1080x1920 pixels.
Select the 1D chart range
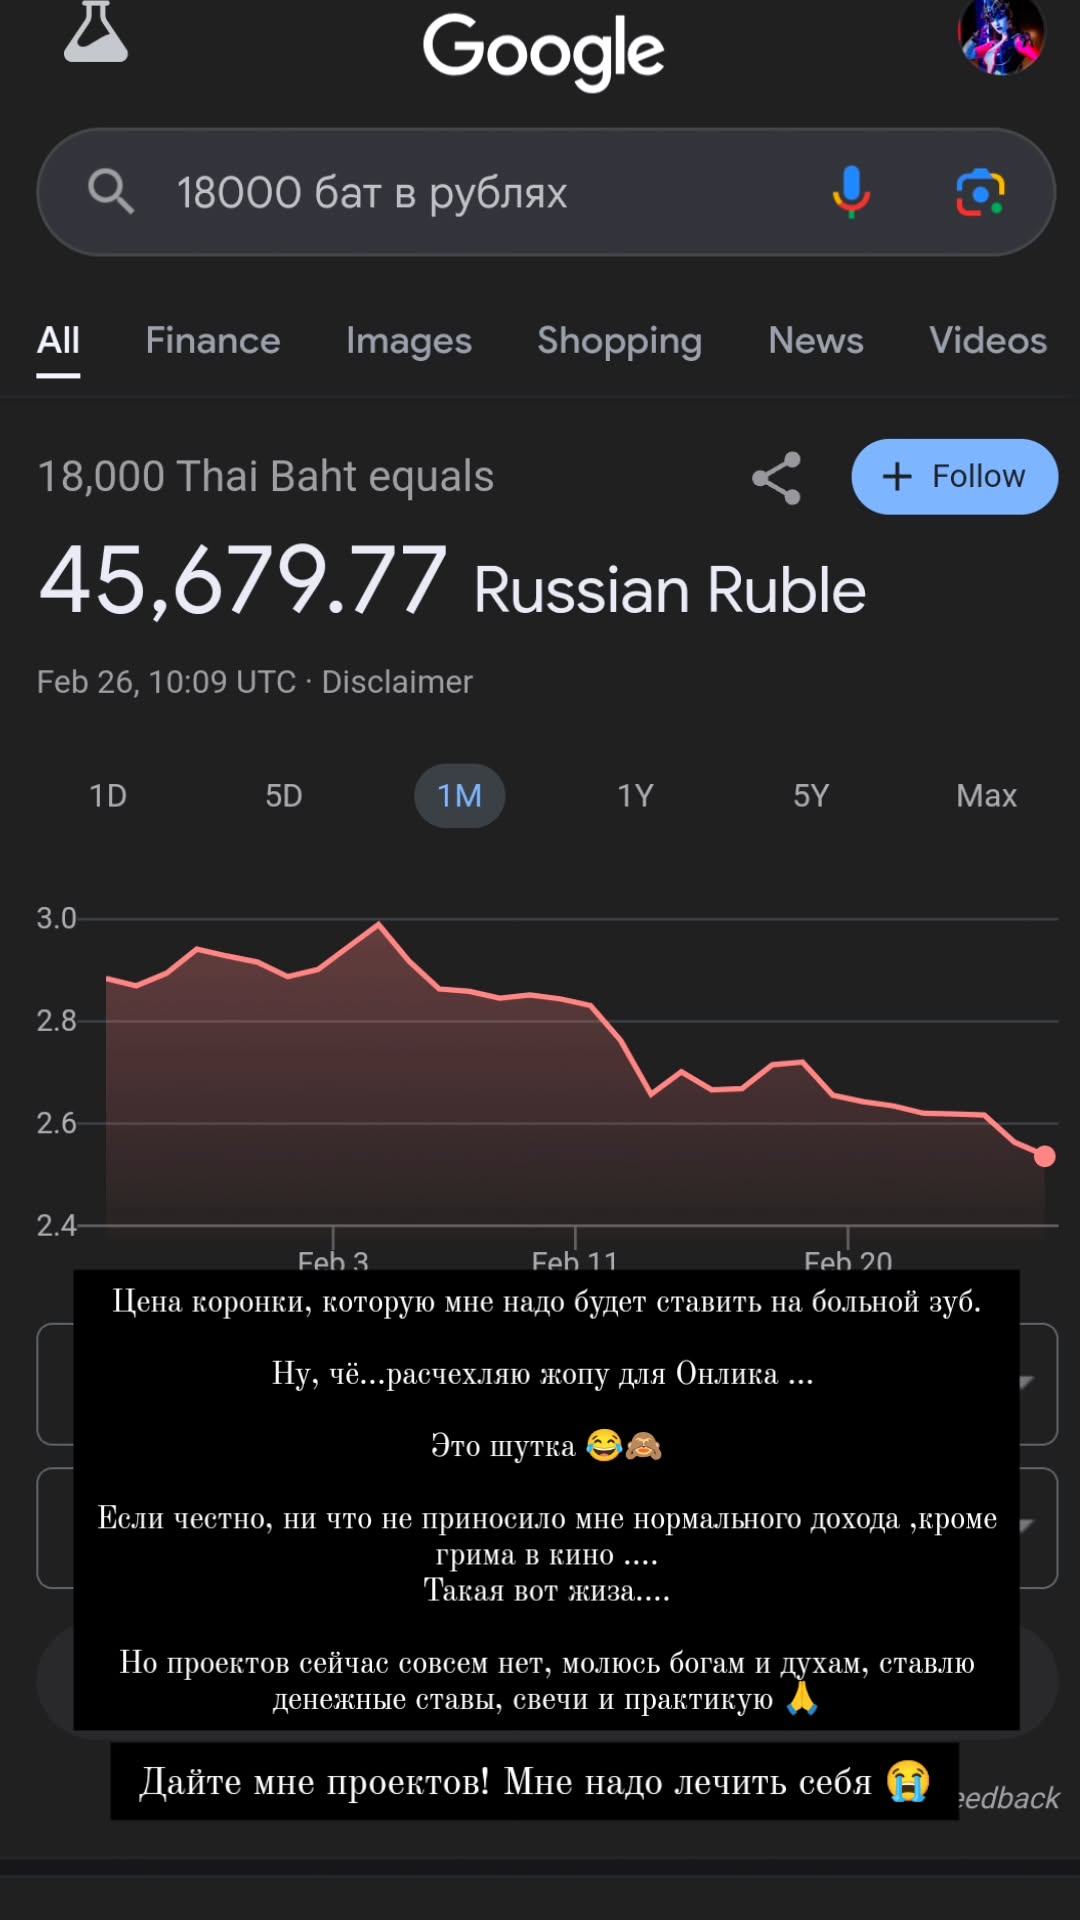click(x=108, y=796)
